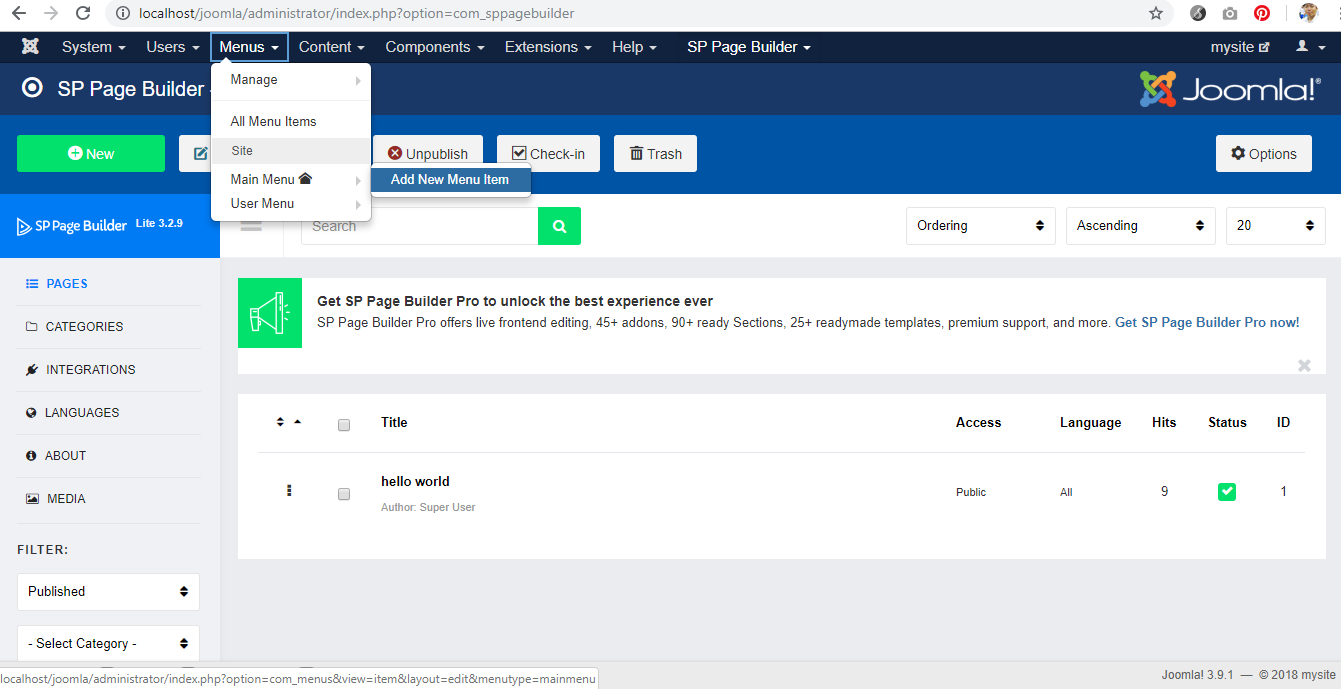Image resolution: width=1341 pixels, height=689 pixels.
Task: Bookmark this page with the star icon
Action: coord(1156,13)
